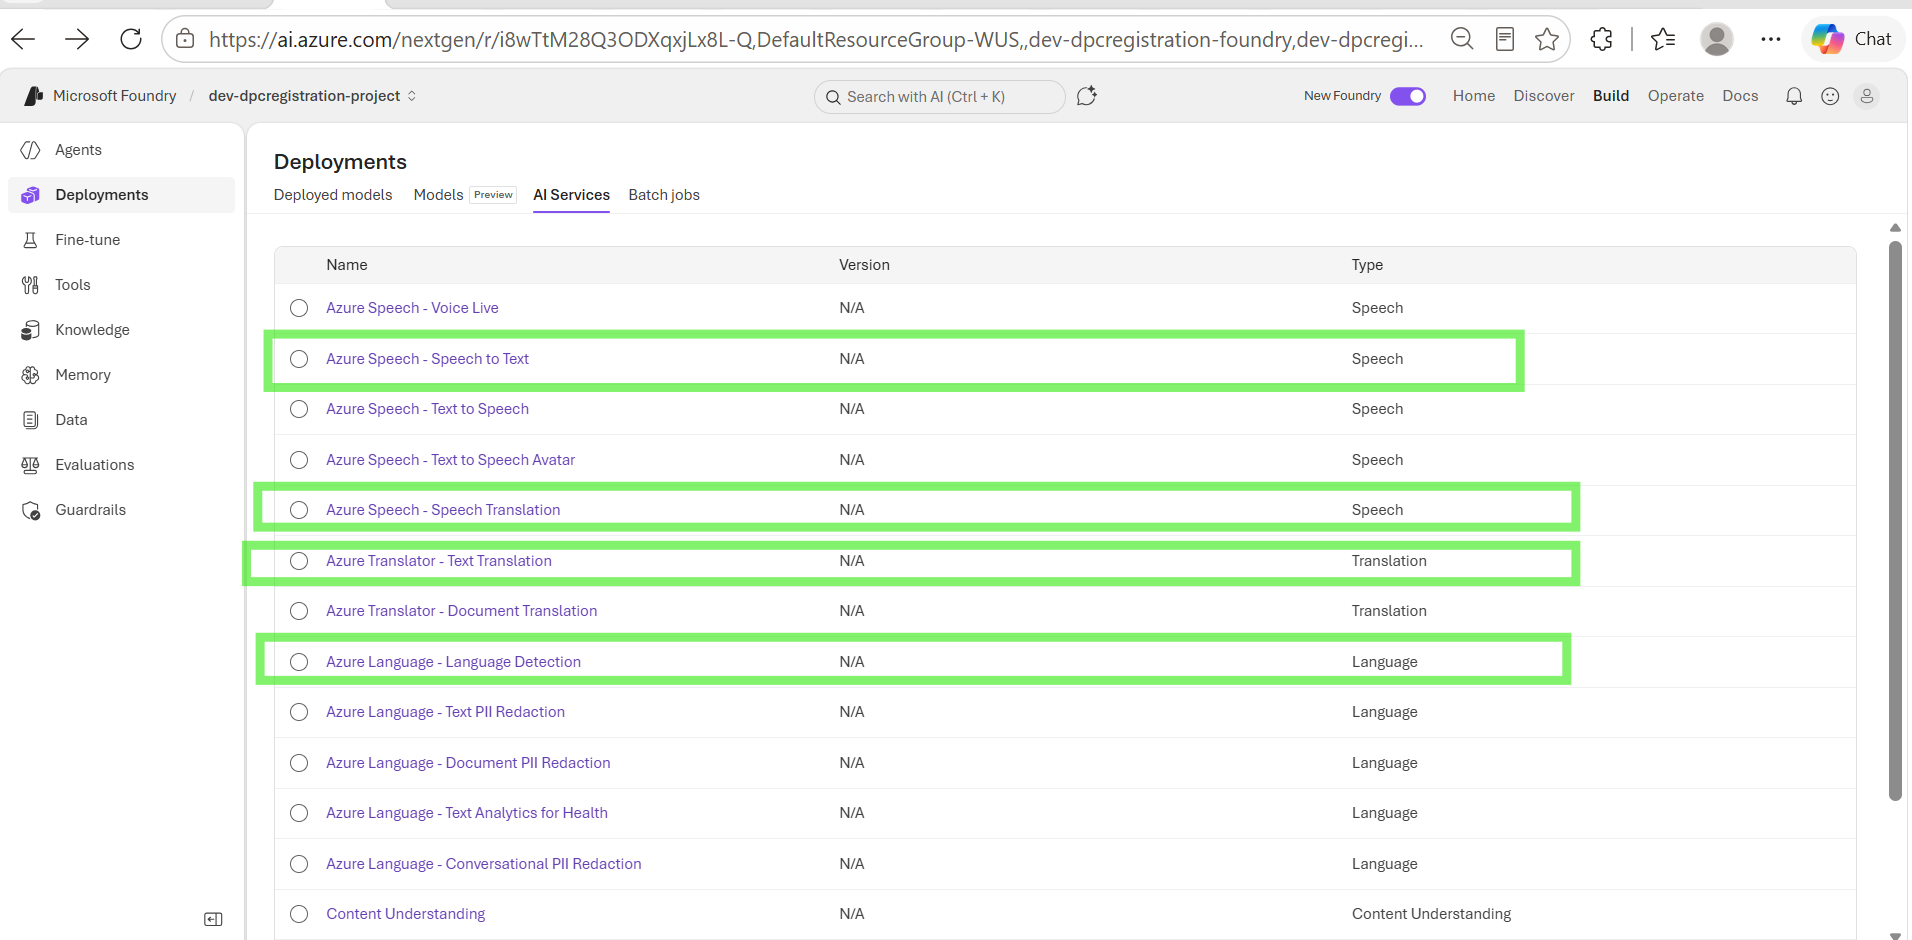This screenshot has width=1912, height=940.
Task: Open the browser extensions puzzle icon
Action: click(x=1602, y=39)
